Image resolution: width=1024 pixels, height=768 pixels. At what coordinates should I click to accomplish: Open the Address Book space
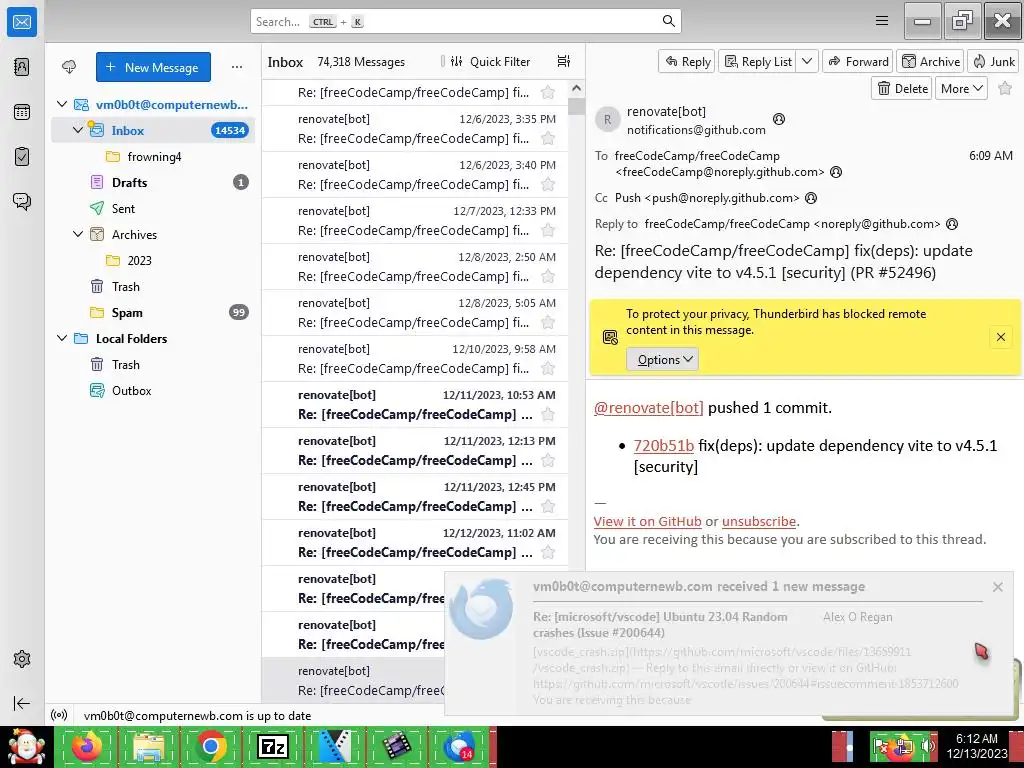tap(22, 67)
